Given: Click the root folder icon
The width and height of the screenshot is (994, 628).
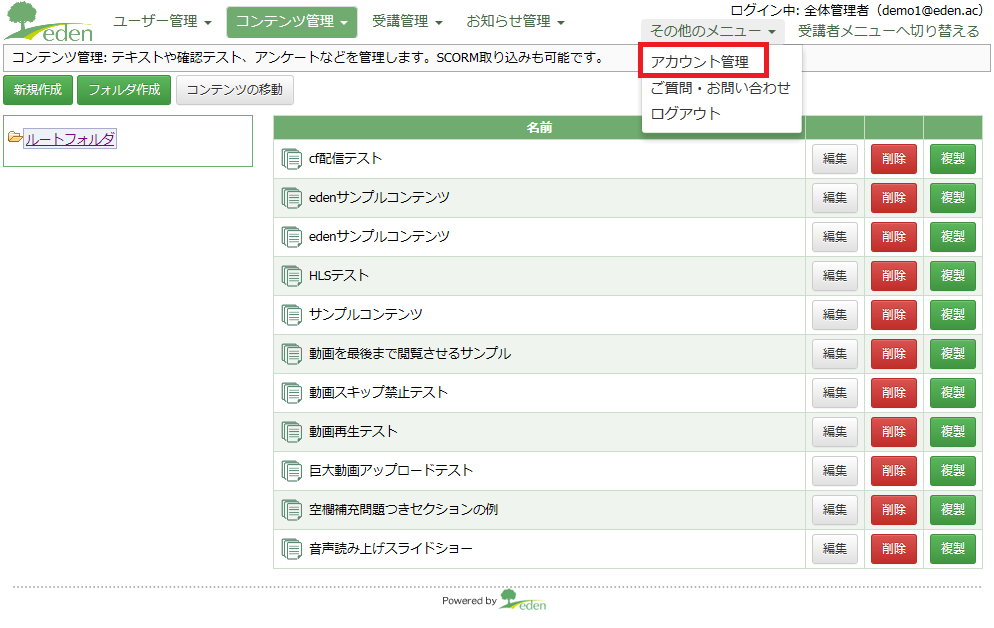Looking at the screenshot, I should [x=15, y=137].
